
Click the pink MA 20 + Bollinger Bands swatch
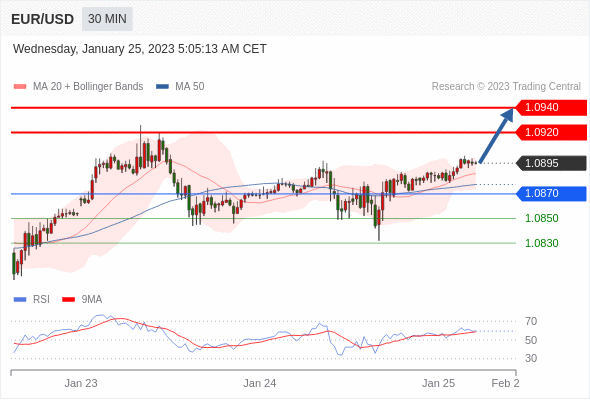[20, 87]
